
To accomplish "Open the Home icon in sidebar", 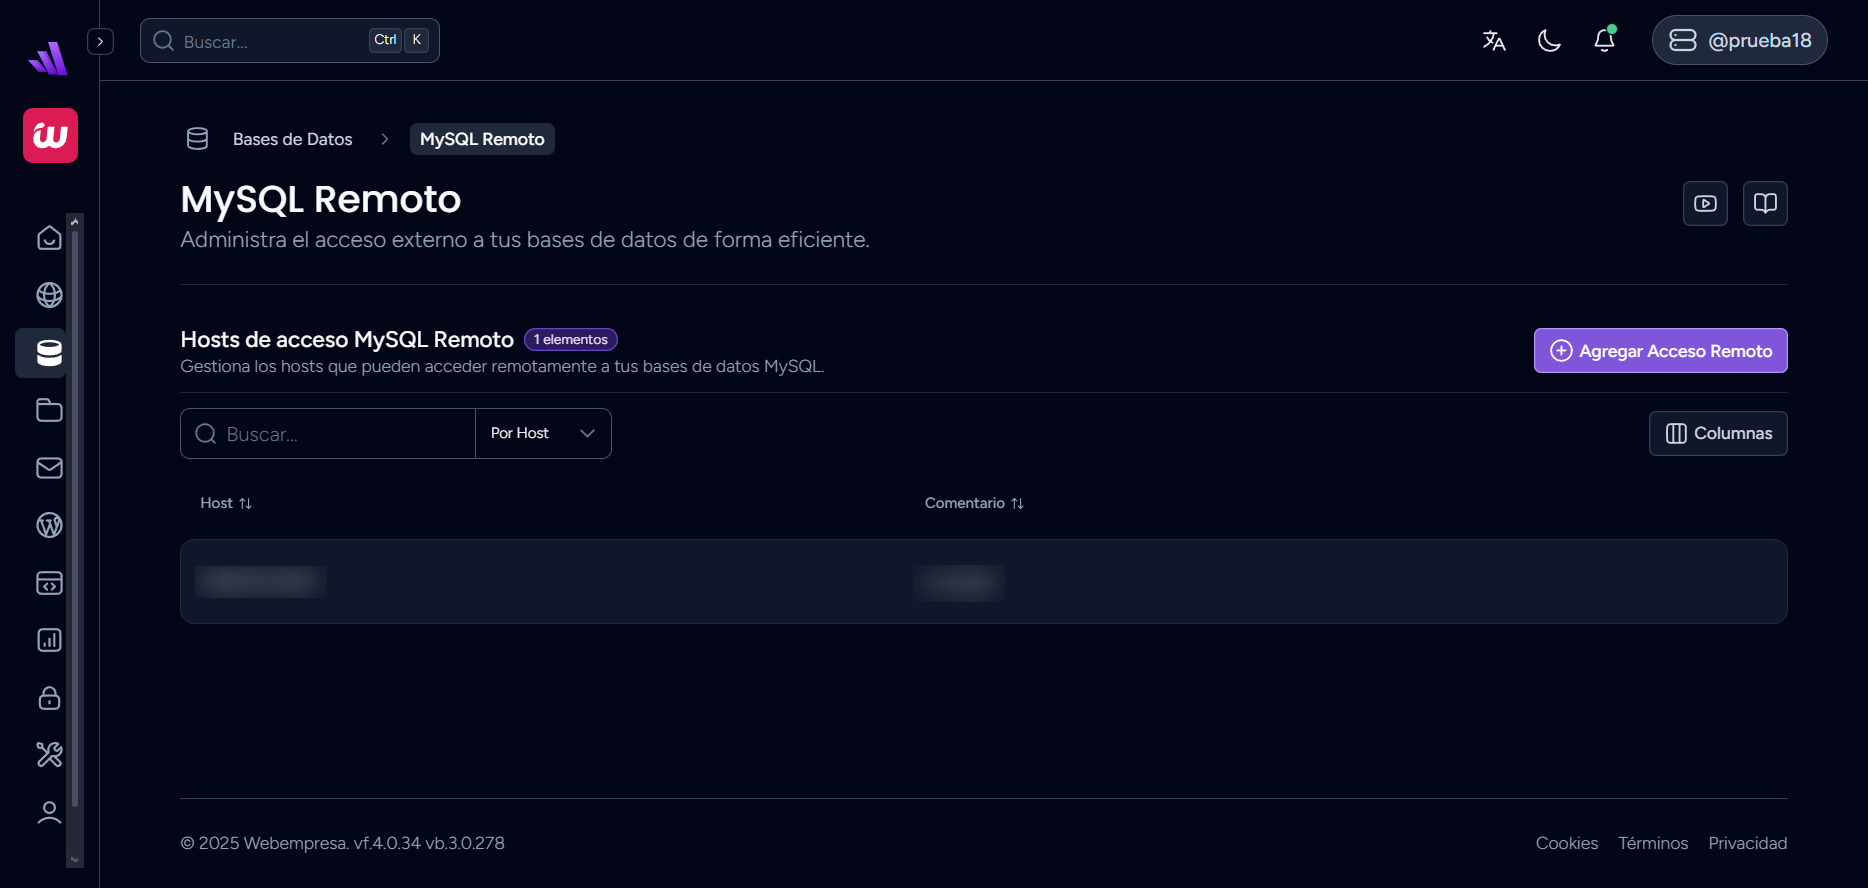I will [x=49, y=238].
